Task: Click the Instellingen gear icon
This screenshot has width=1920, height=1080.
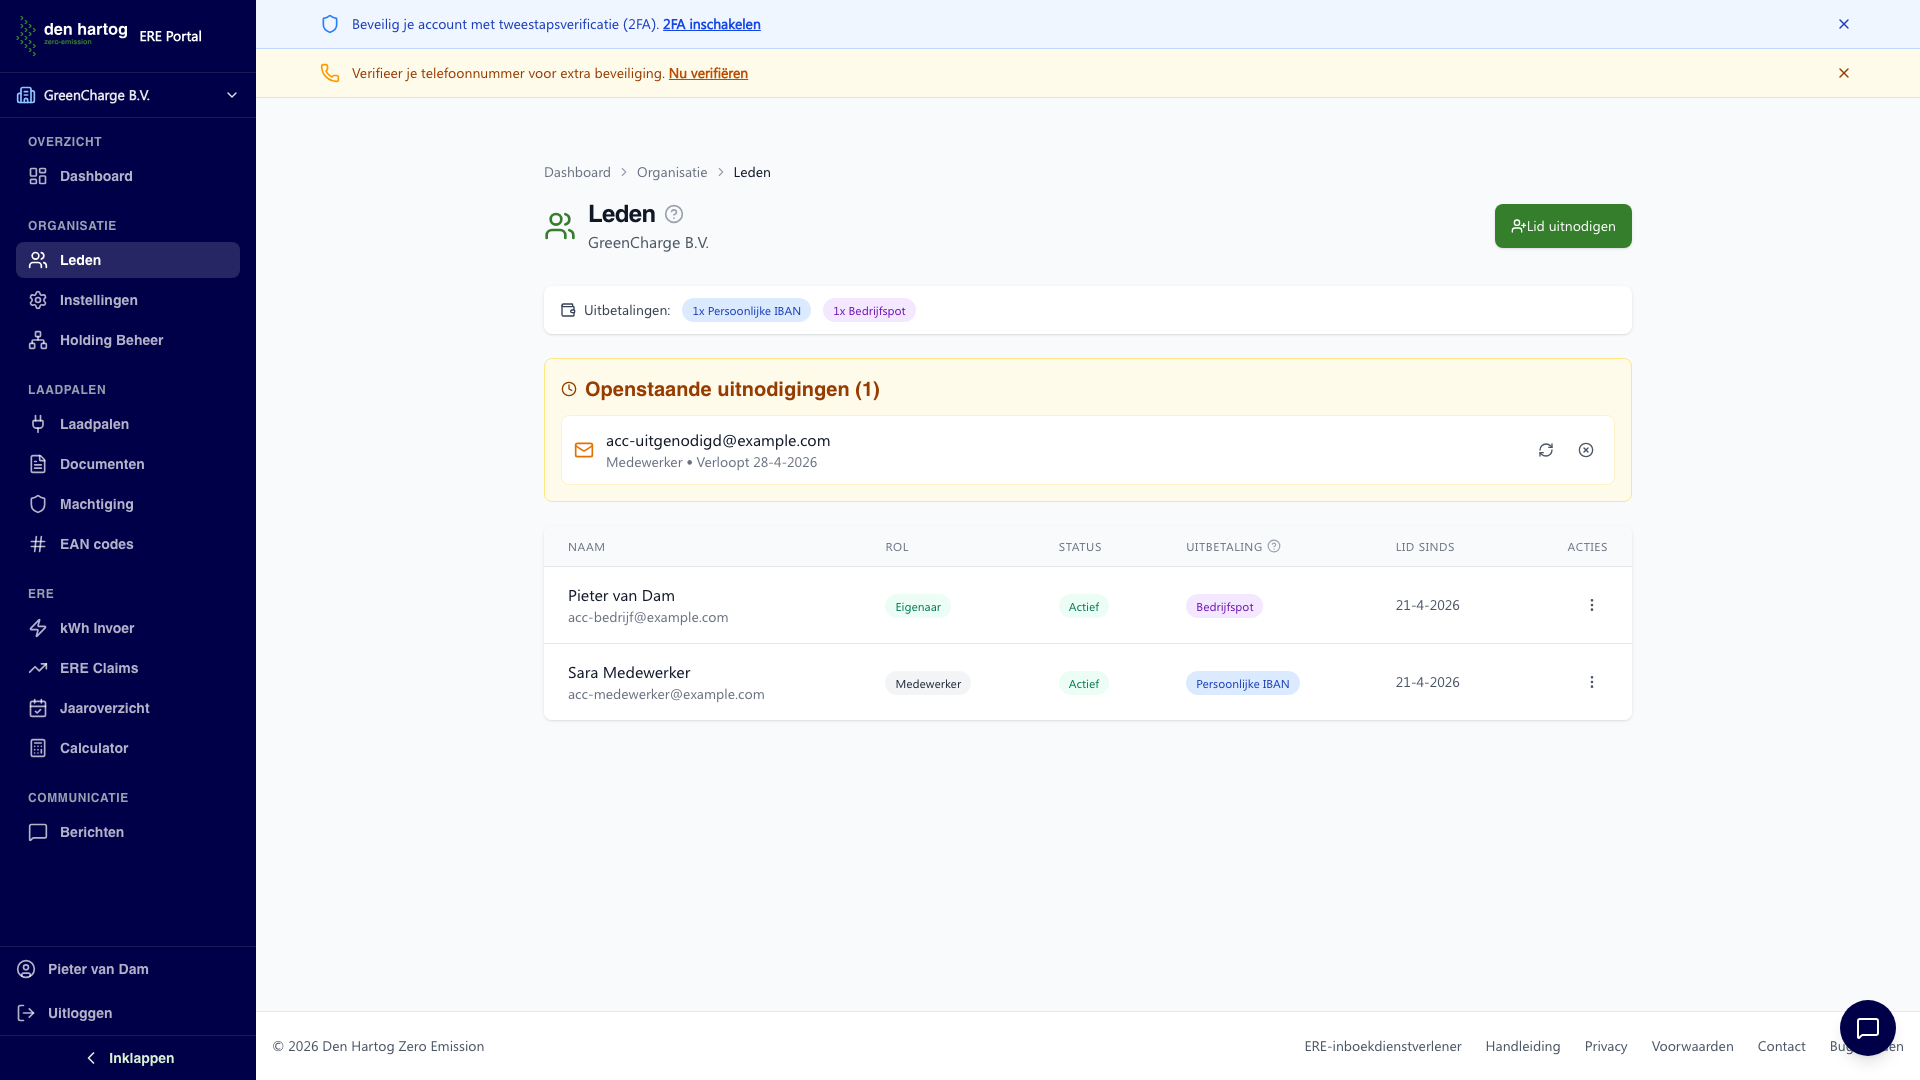Action: [38, 300]
